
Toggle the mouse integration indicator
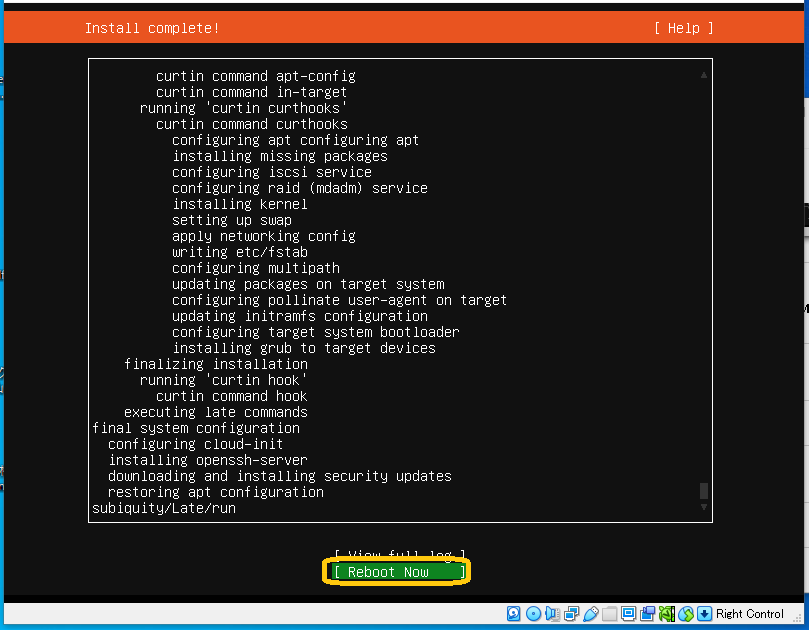coord(685,614)
